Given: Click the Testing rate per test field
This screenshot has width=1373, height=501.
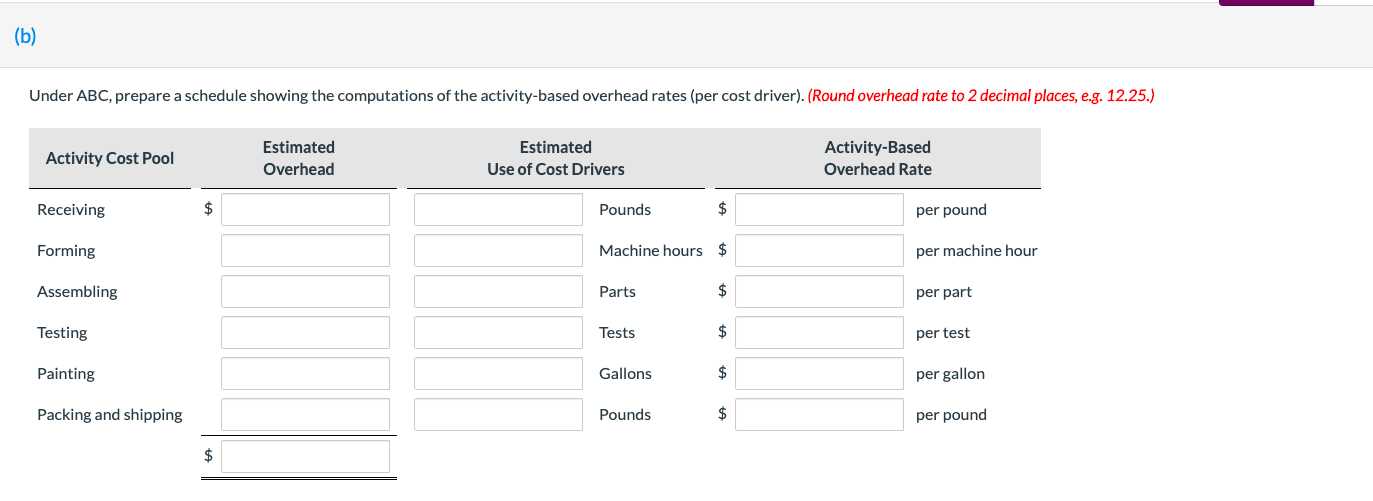Looking at the screenshot, I should coord(819,333).
